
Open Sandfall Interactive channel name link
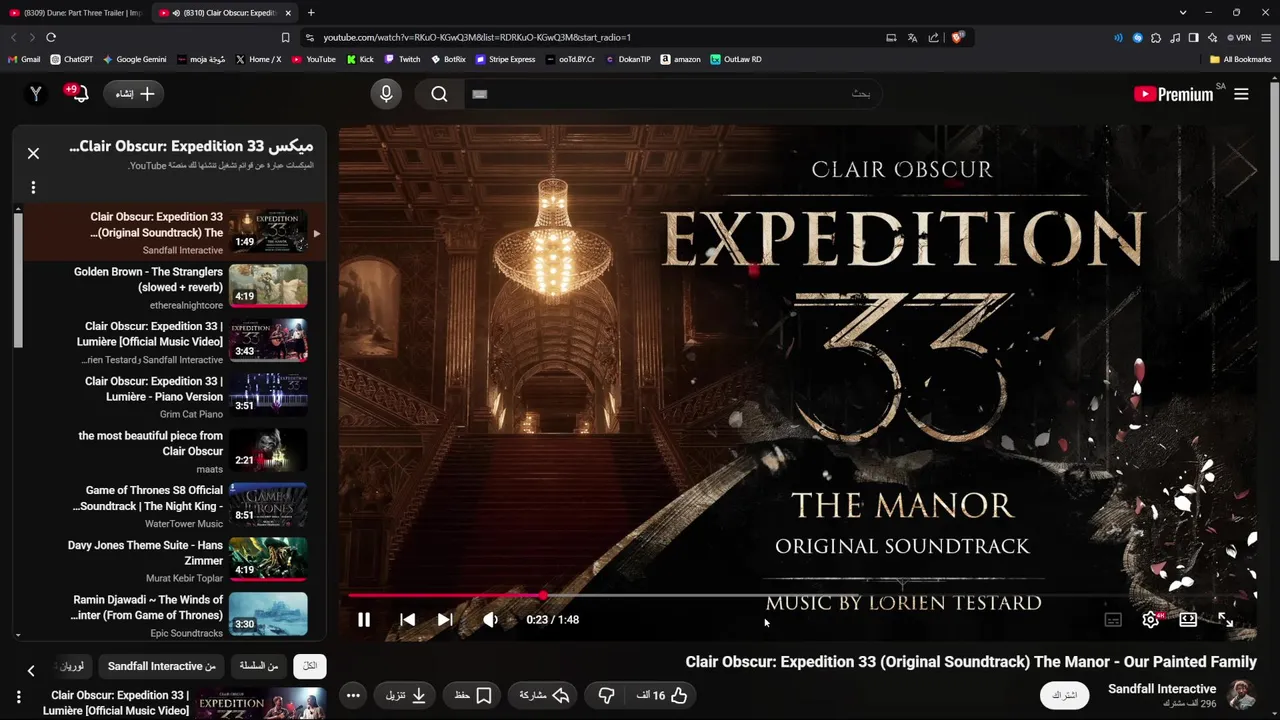click(1162, 689)
